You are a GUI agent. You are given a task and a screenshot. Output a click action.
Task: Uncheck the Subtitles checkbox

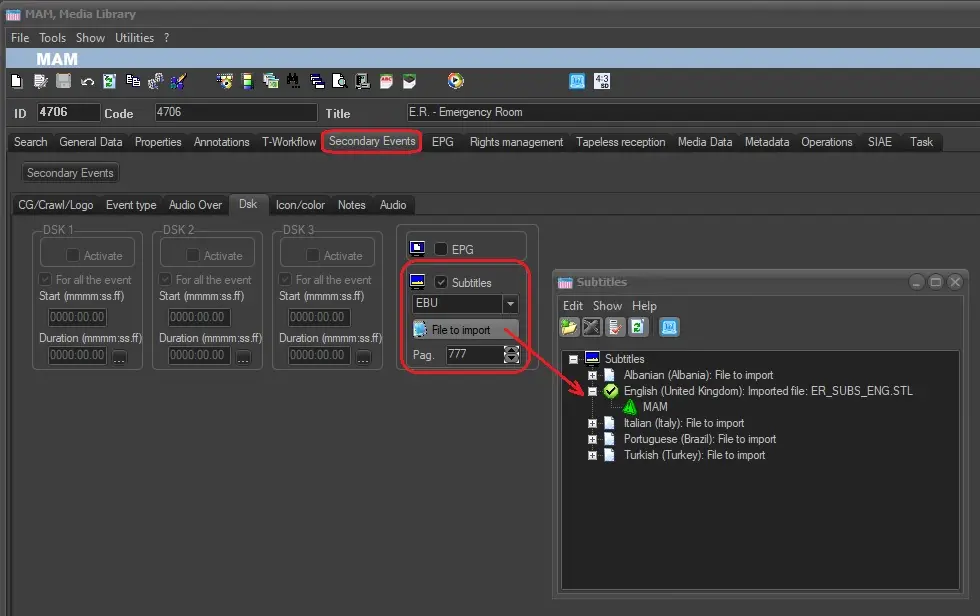click(x=441, y=283)
